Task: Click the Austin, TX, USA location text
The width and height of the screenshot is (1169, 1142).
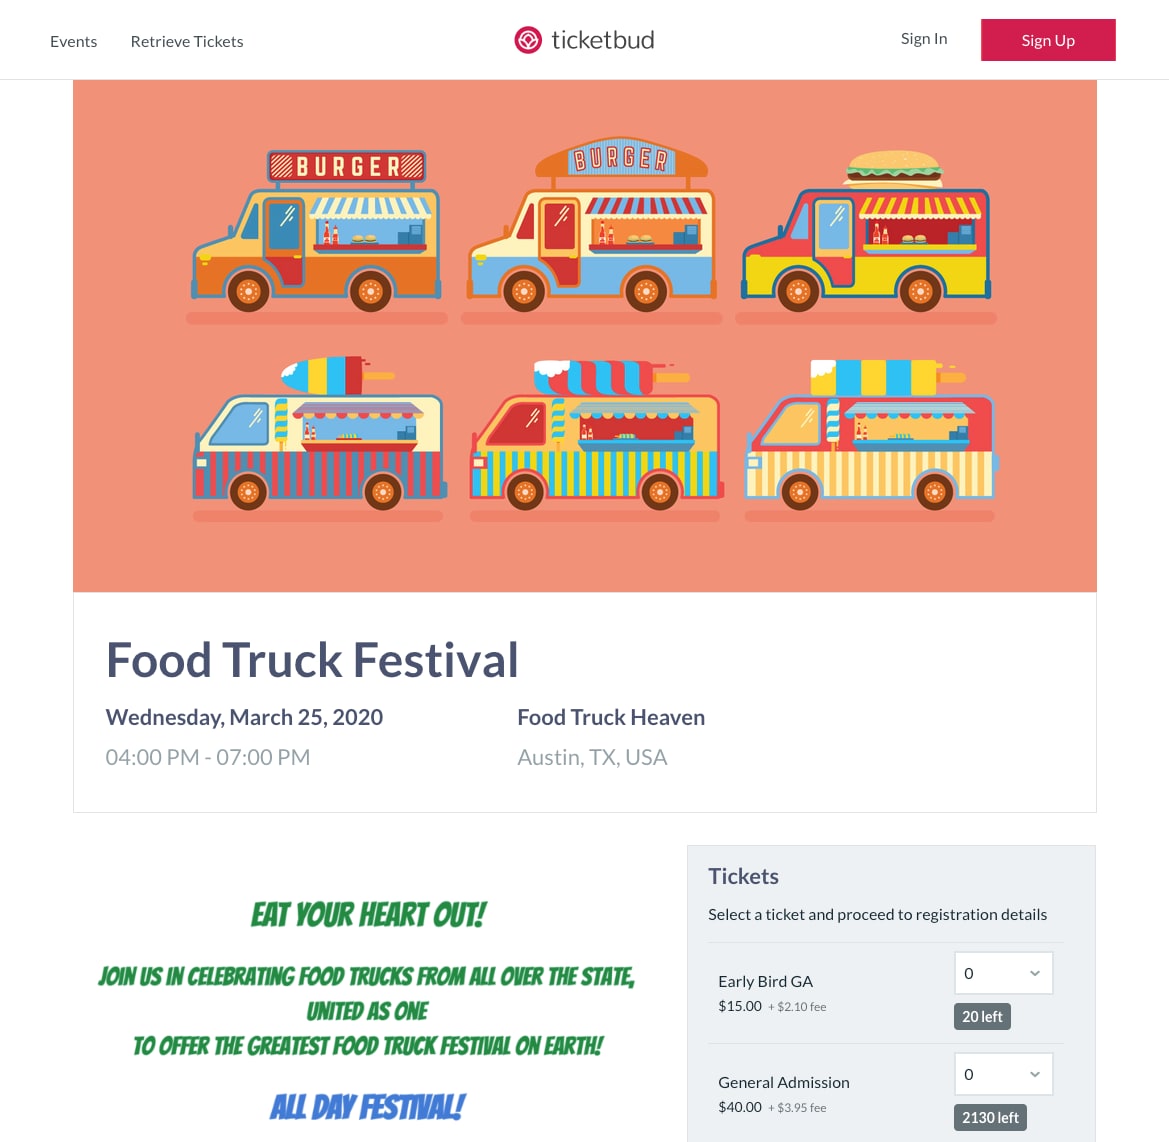Action: [592, 757]
